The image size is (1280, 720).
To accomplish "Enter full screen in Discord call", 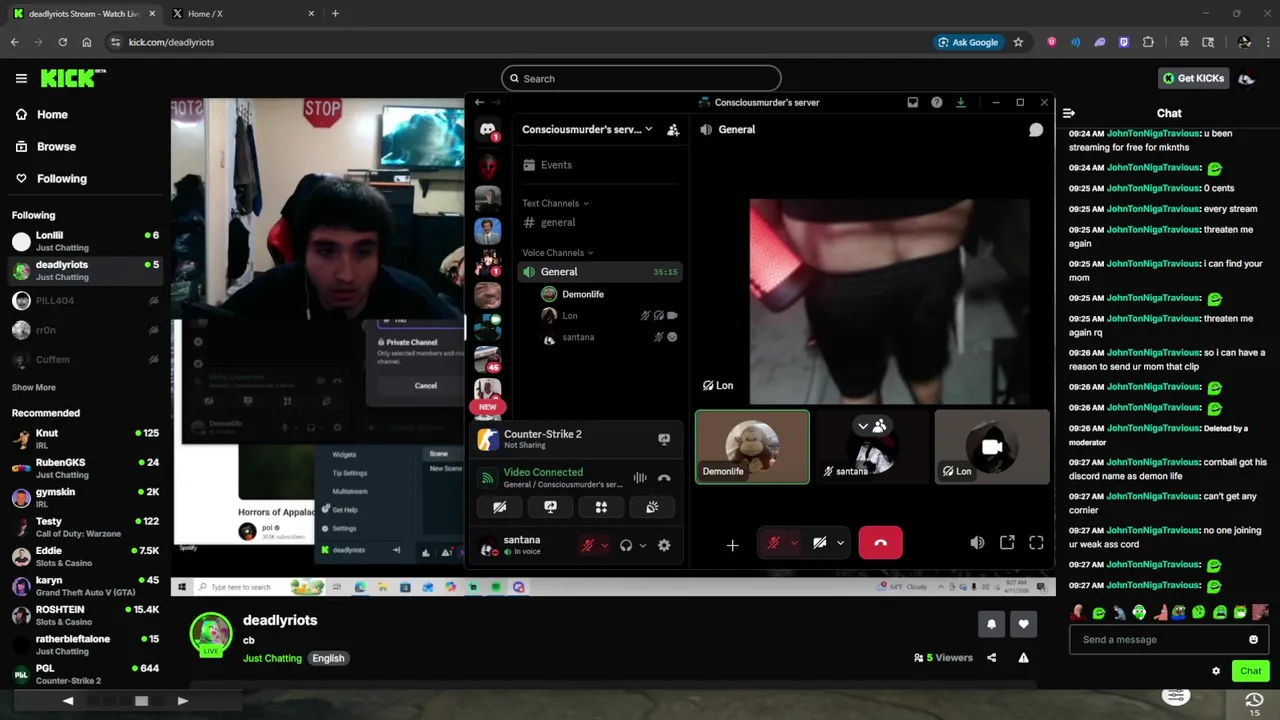I will pyautogui.click(x=1036, y=543).
